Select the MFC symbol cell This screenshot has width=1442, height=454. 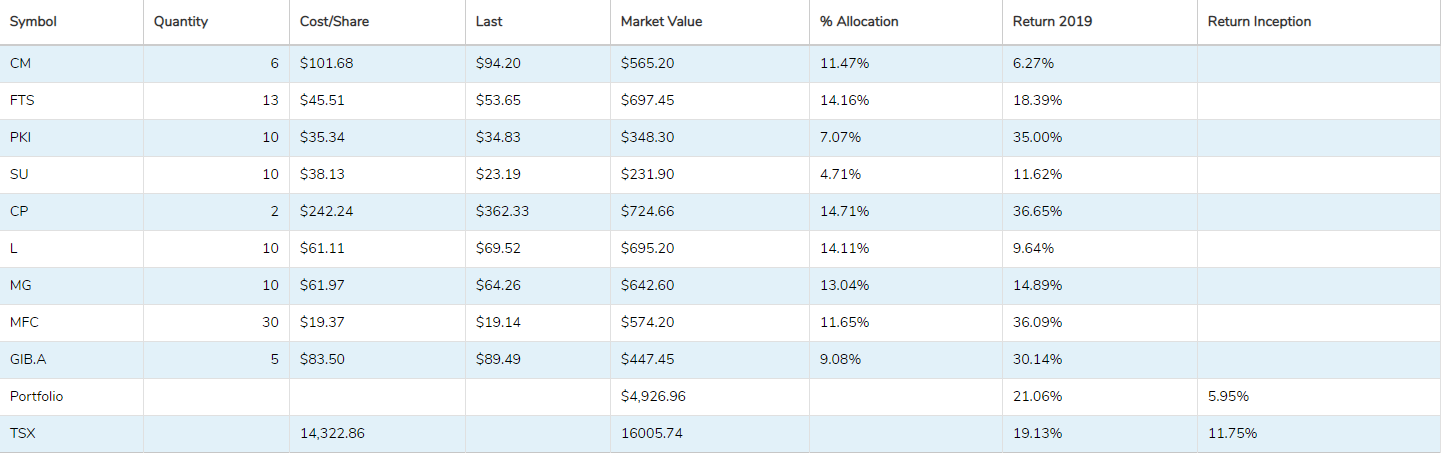tap(24, 322)
